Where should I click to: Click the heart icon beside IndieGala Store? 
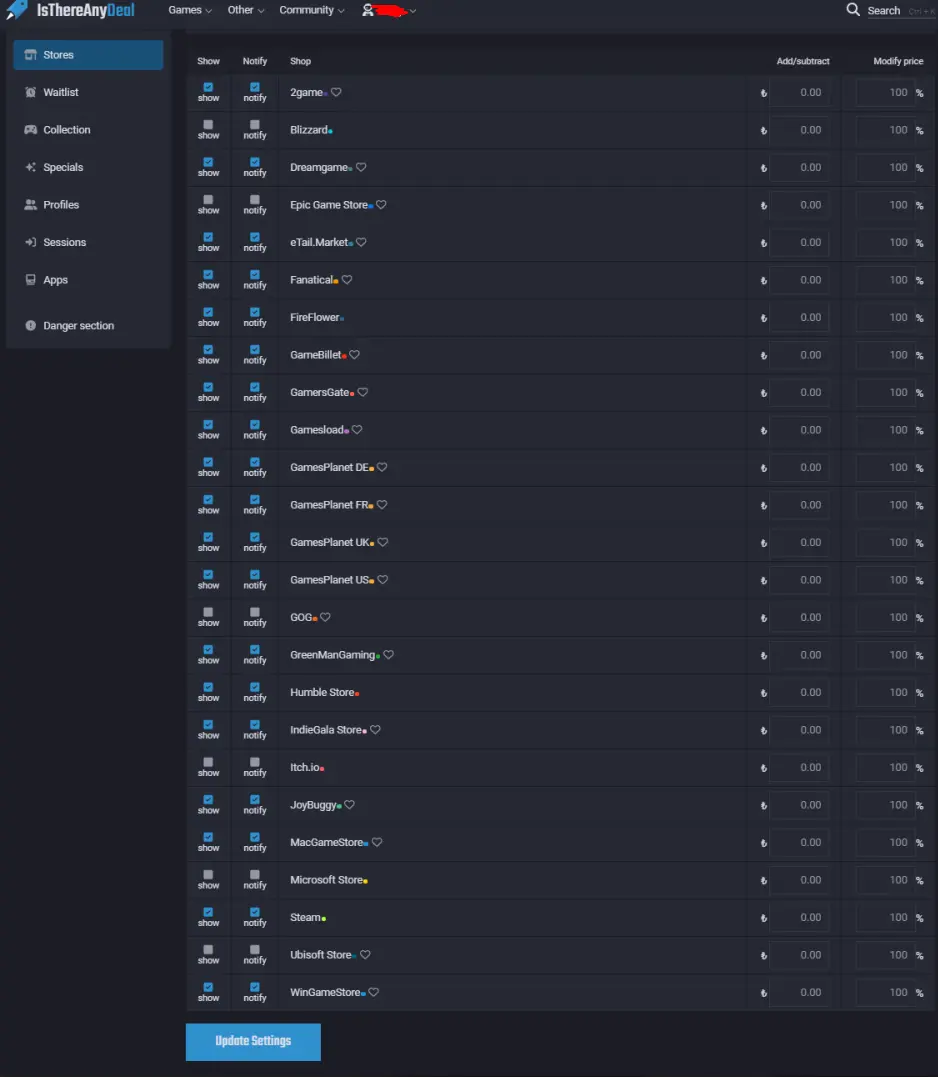(375, 729)
